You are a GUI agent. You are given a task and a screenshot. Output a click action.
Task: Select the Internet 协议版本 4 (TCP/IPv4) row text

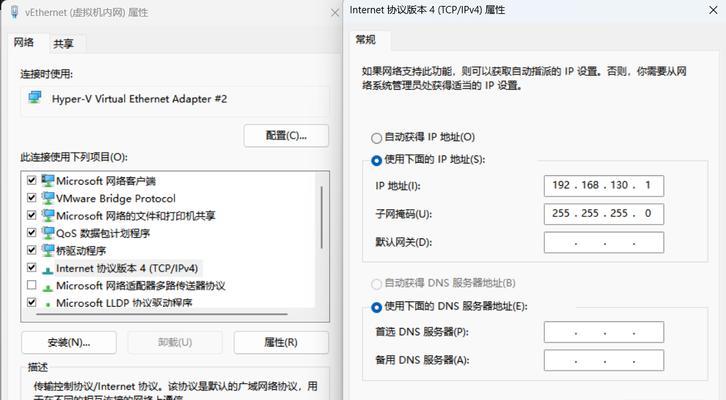point(127,268)
